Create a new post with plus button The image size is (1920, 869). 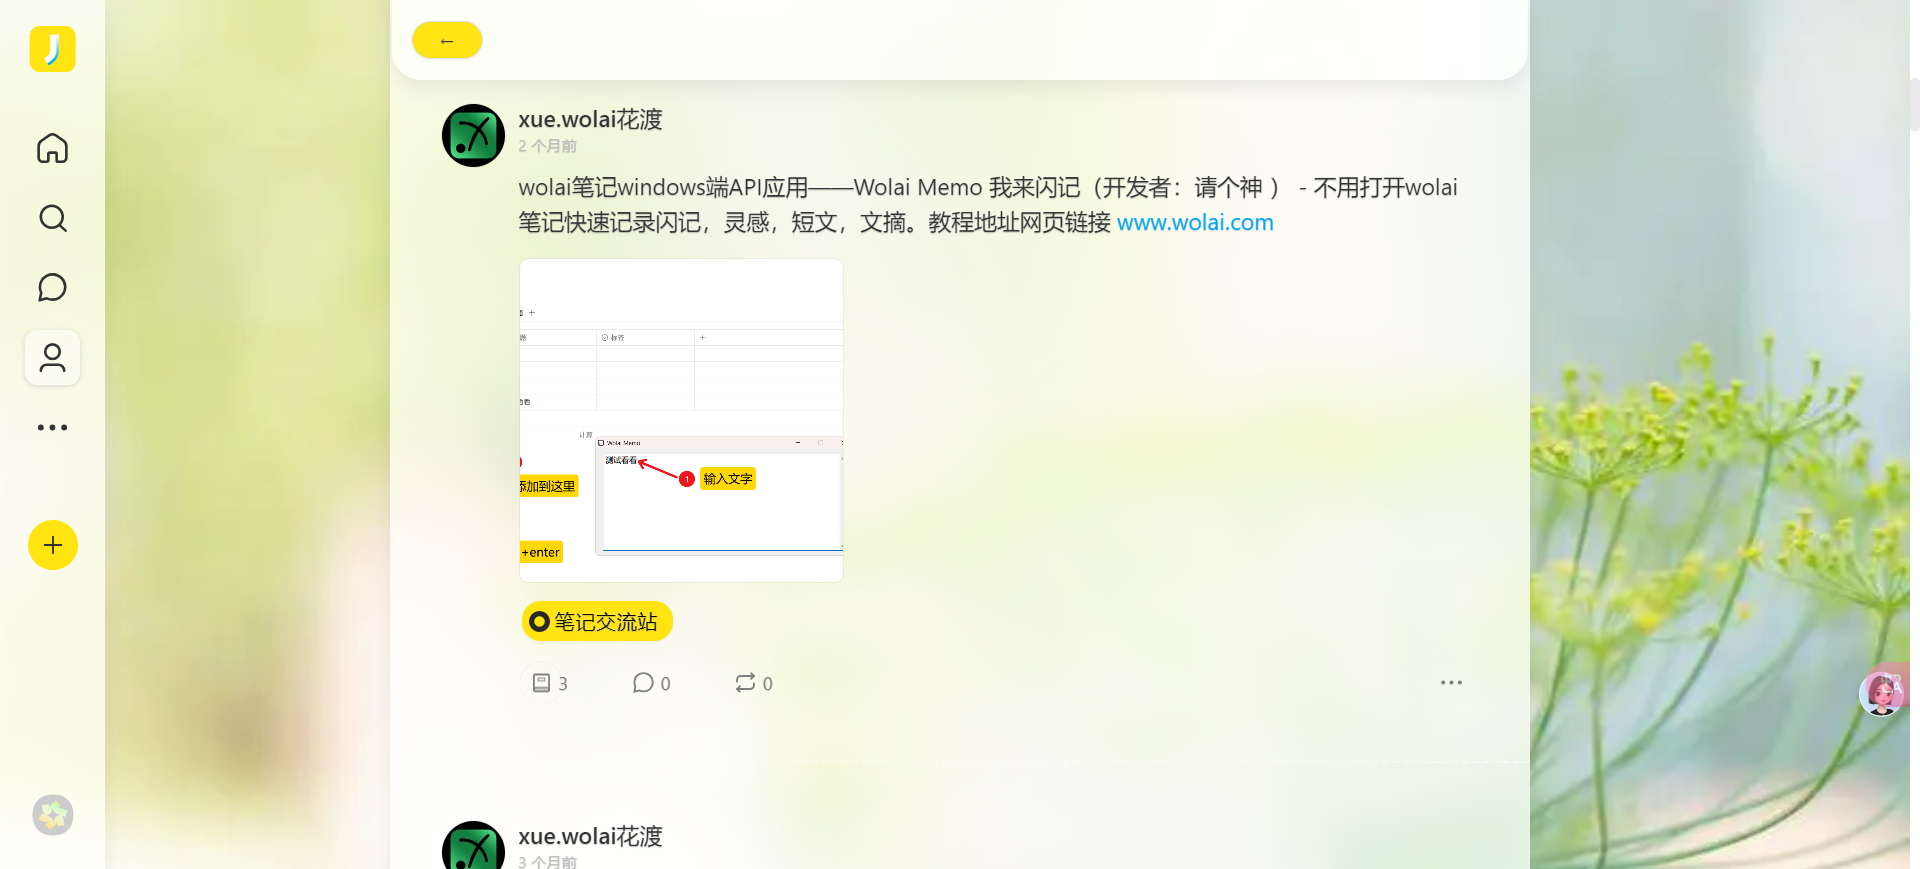pos(53,545)
